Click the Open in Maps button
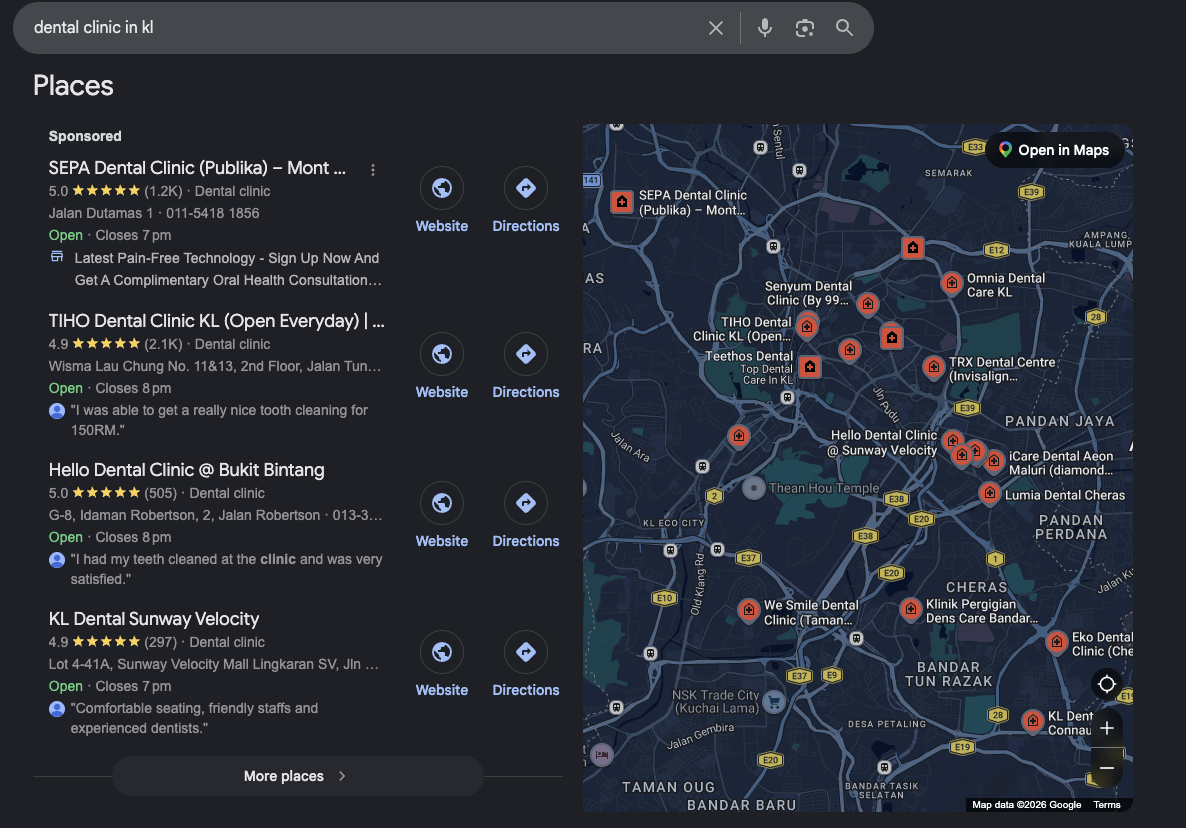 1053,150
